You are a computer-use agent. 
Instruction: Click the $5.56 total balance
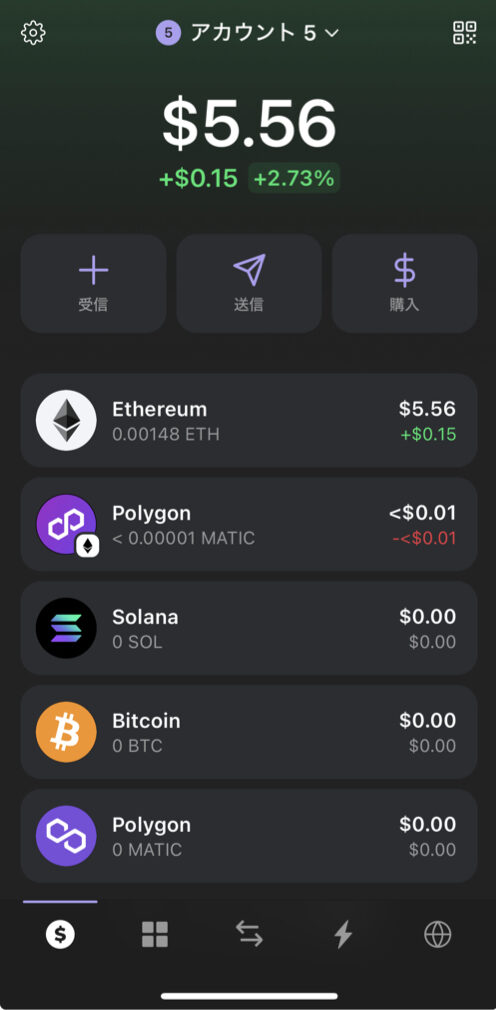pyautogui.click(x=249, y=123)
